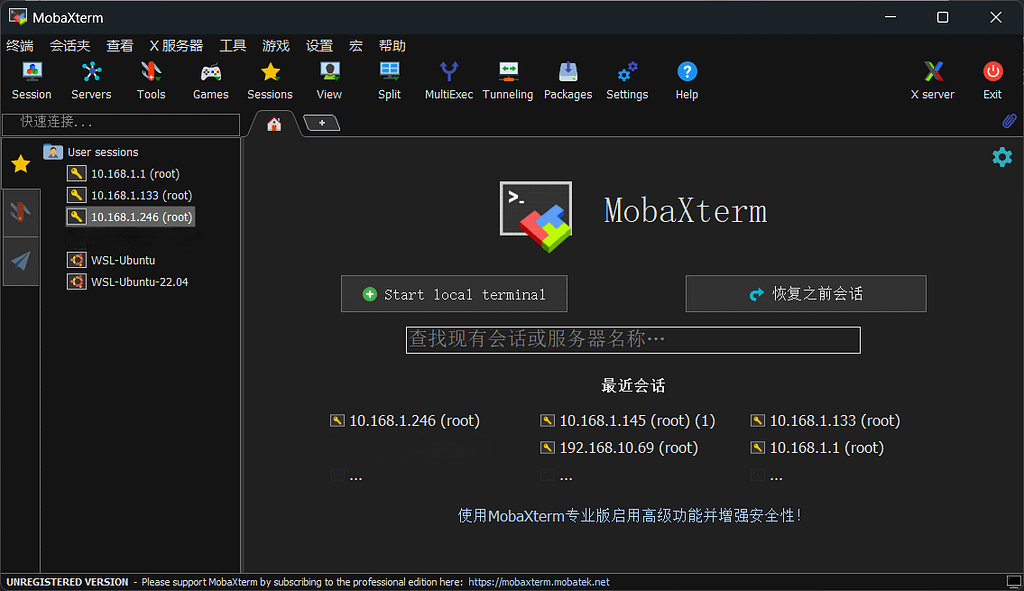Screen dimensions: 1024x591
Task: Open MultiExec mode icon
Action: pyautogui.click(x=449, y=80)
